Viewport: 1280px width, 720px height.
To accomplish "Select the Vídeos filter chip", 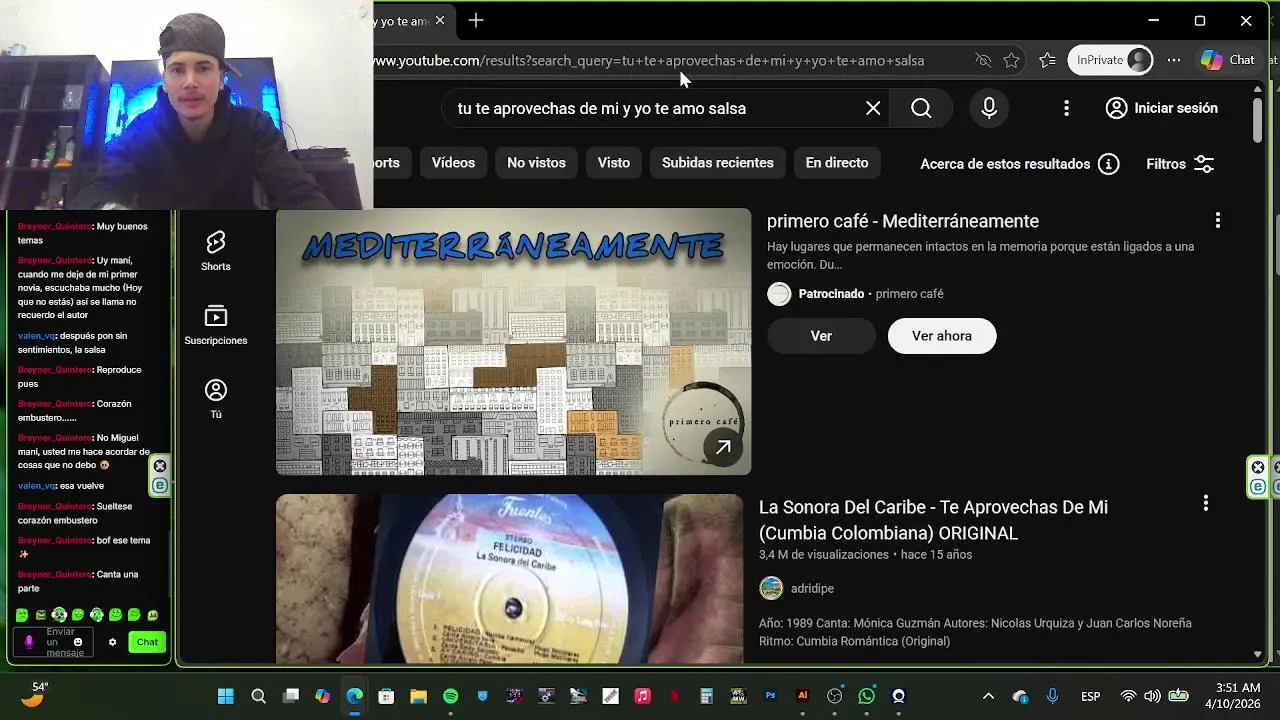I will (x=453, y=163).
